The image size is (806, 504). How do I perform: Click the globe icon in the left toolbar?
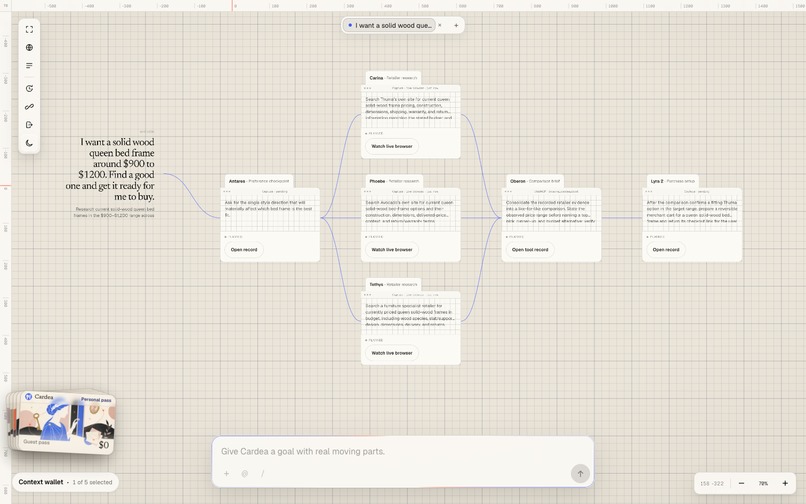tap(29, 47)
